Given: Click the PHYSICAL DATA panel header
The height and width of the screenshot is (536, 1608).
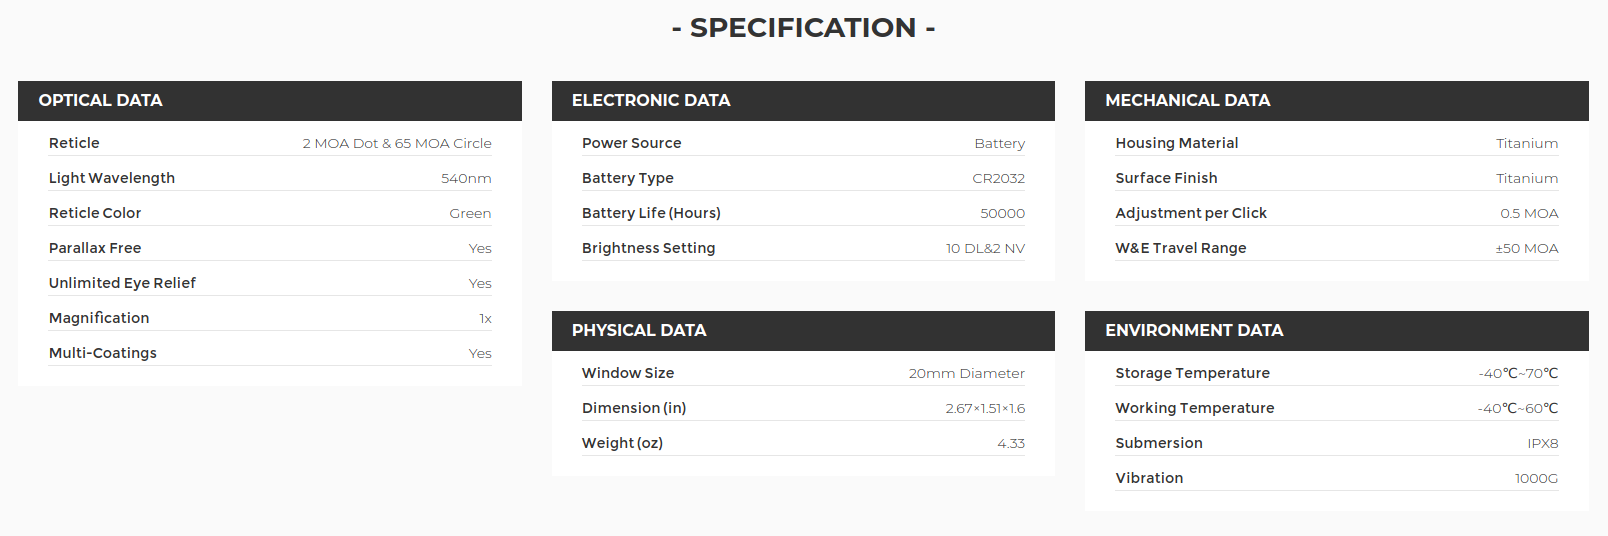Looking at the screenshot, I should point(639,331).
